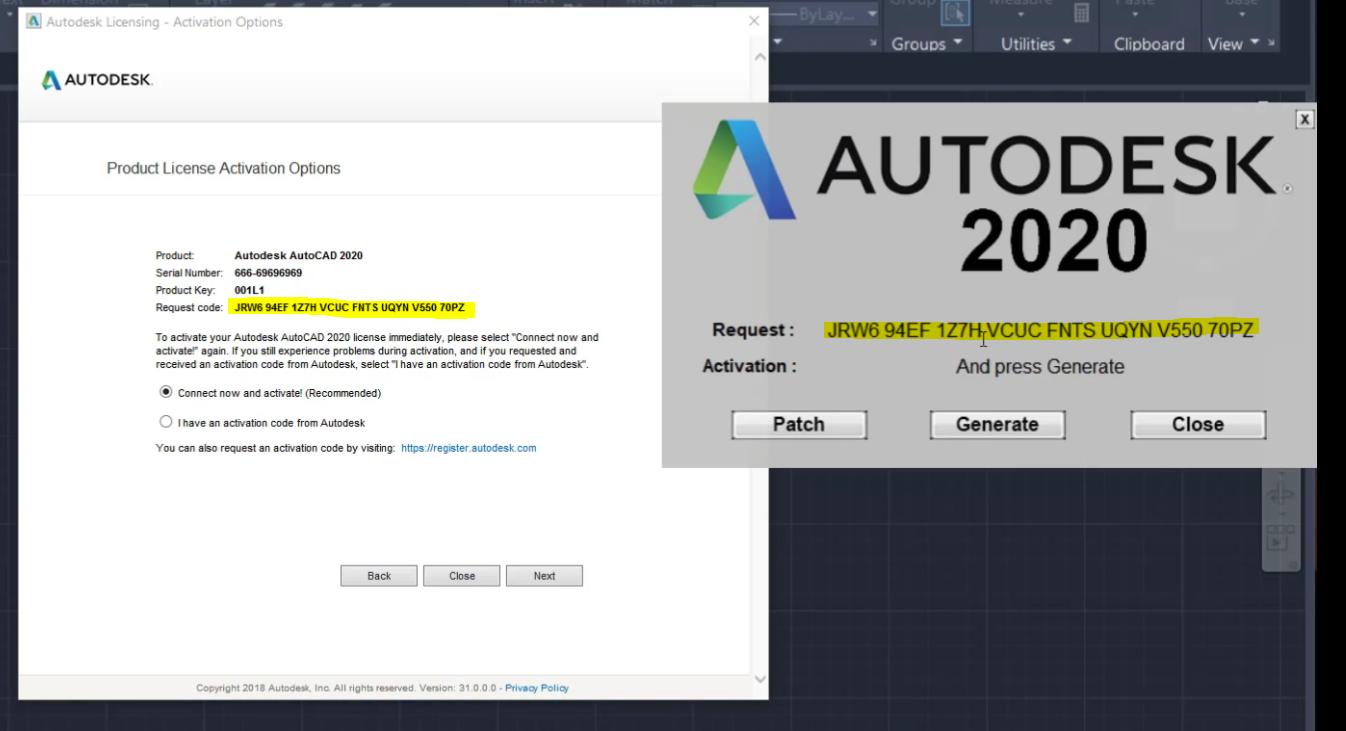Click the Activation field 'And press Generate'
Screen dimensions: 1346x731
click(1040, 367)
